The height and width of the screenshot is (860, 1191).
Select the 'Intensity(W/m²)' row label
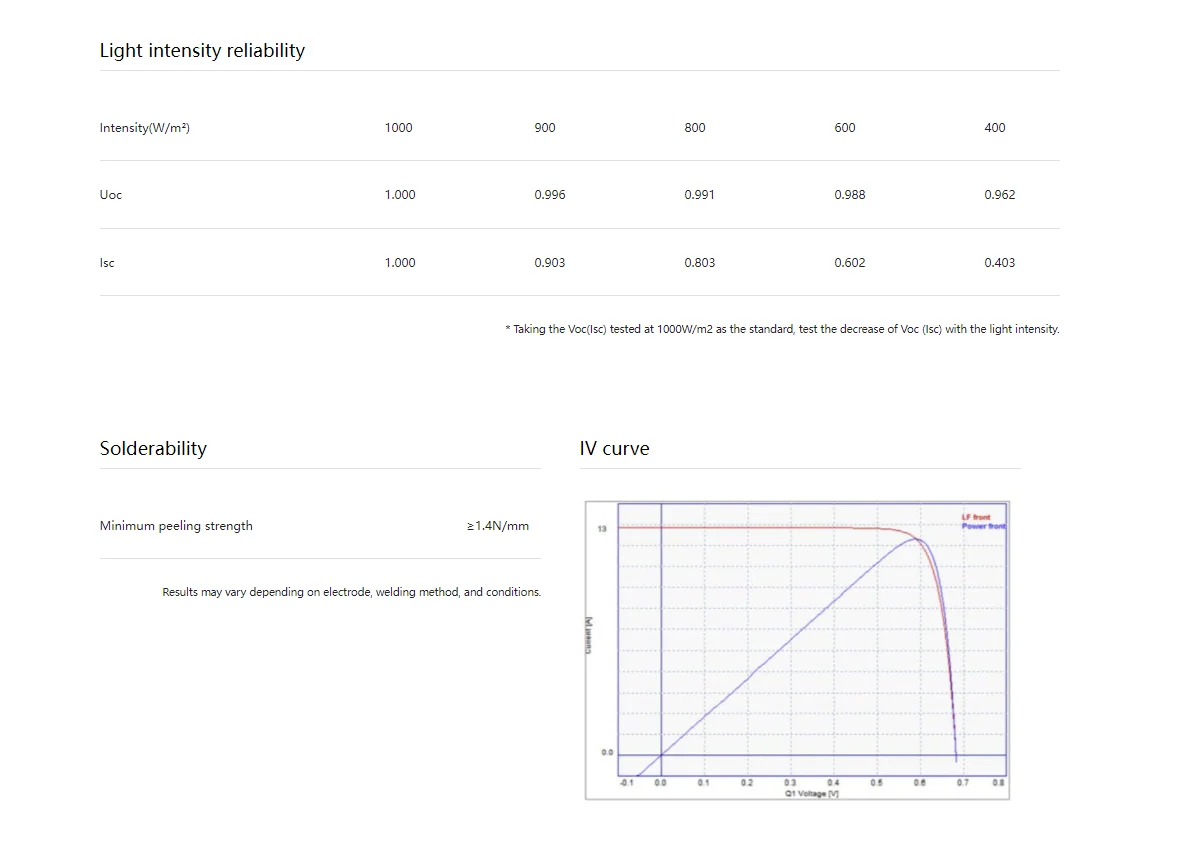point(145,128)
